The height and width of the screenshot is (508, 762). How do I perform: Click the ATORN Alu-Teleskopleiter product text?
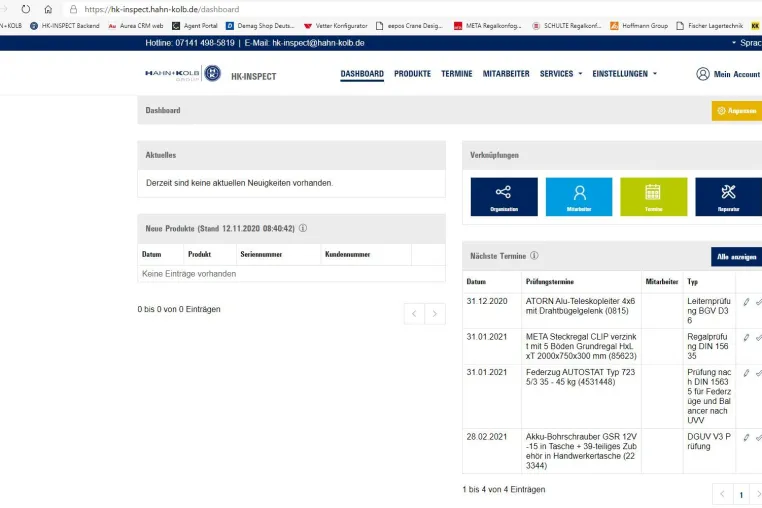point(580,306)
